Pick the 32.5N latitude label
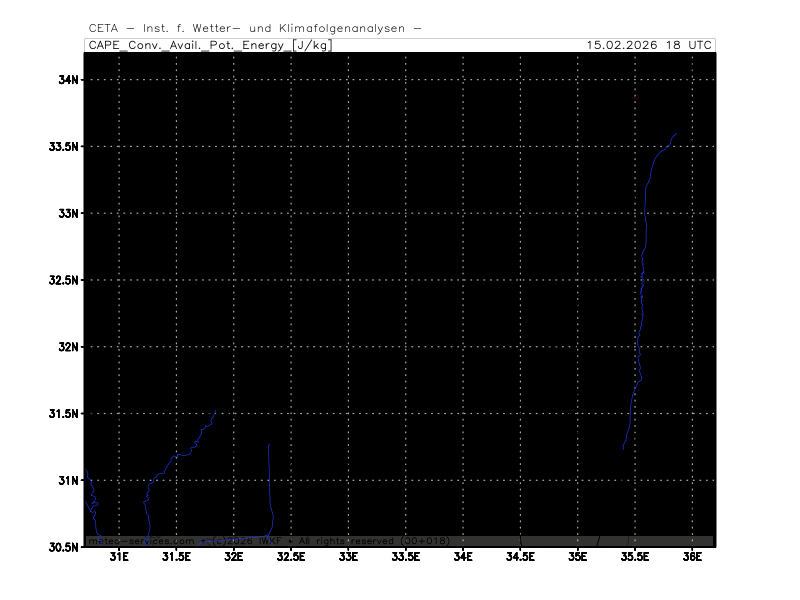The width and height of the screenshot is (800, 600). pos(62,280)
